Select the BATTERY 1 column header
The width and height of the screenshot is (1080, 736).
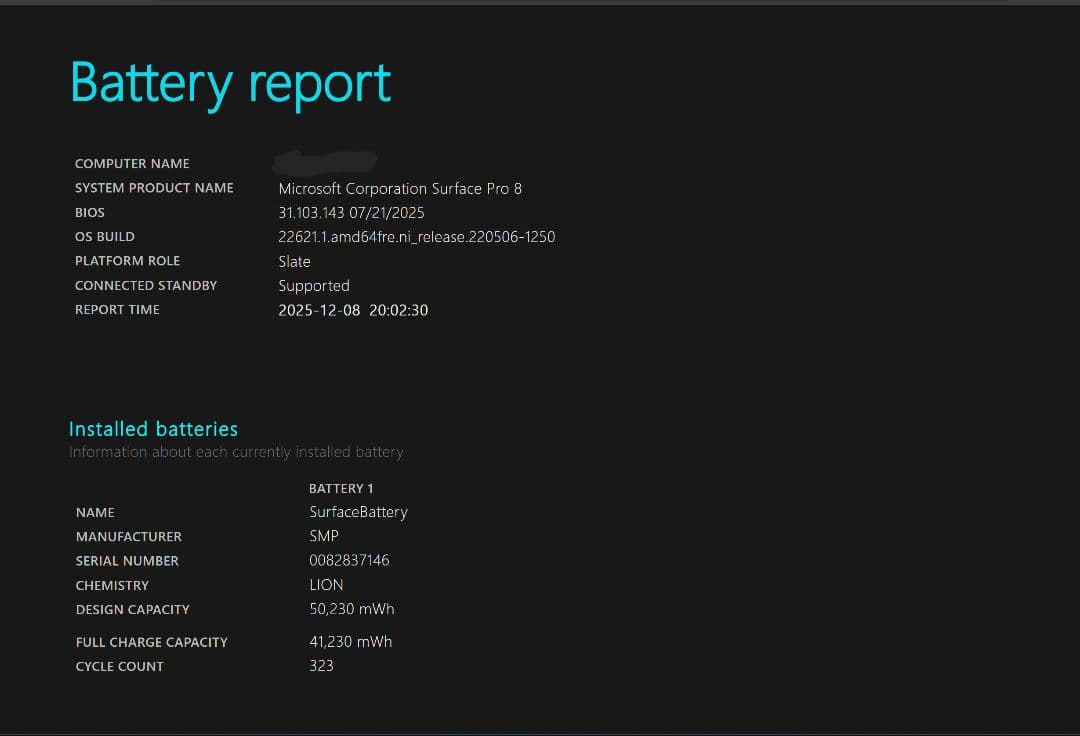[x=341, y=488]
